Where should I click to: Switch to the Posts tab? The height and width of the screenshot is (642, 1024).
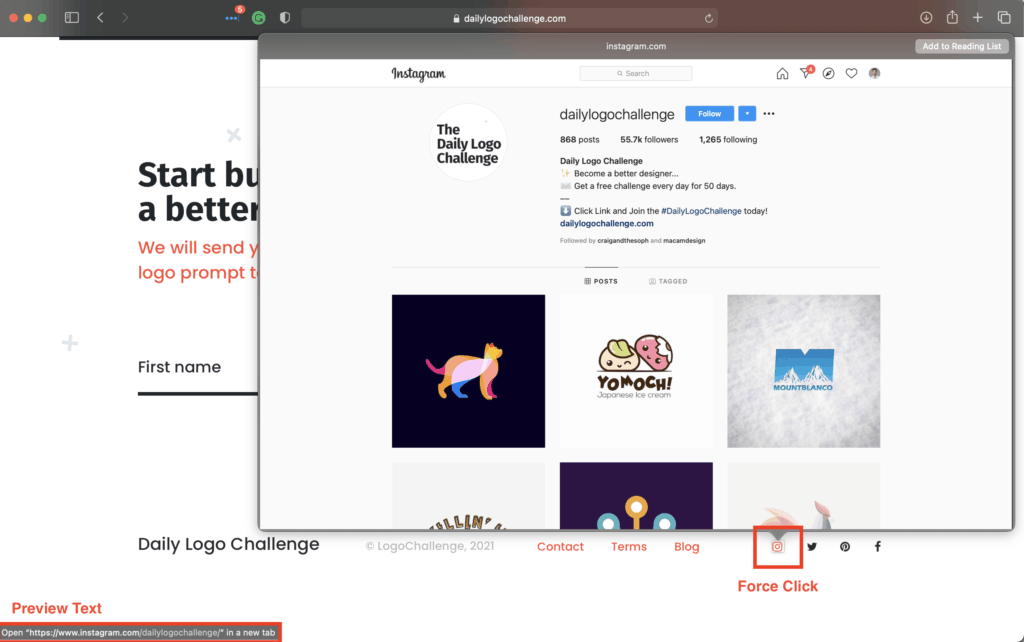point(601,281)
